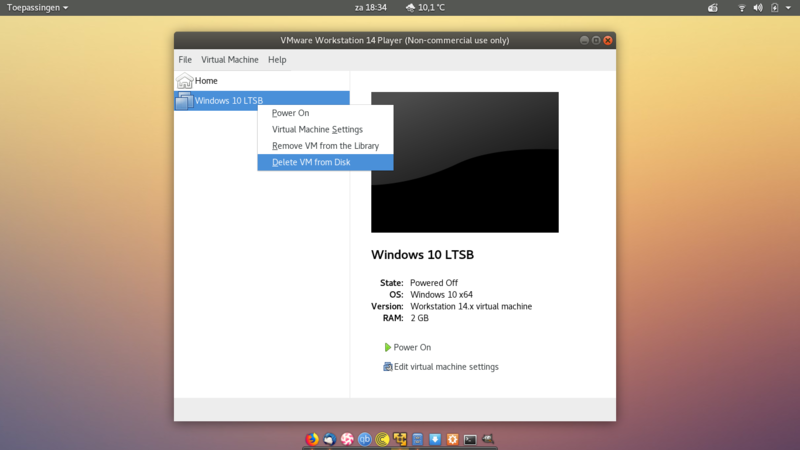Viewport: 800px width, 450px height.
Task: Open the Toepassingen applications menu
Action: (x=37, y=8)
